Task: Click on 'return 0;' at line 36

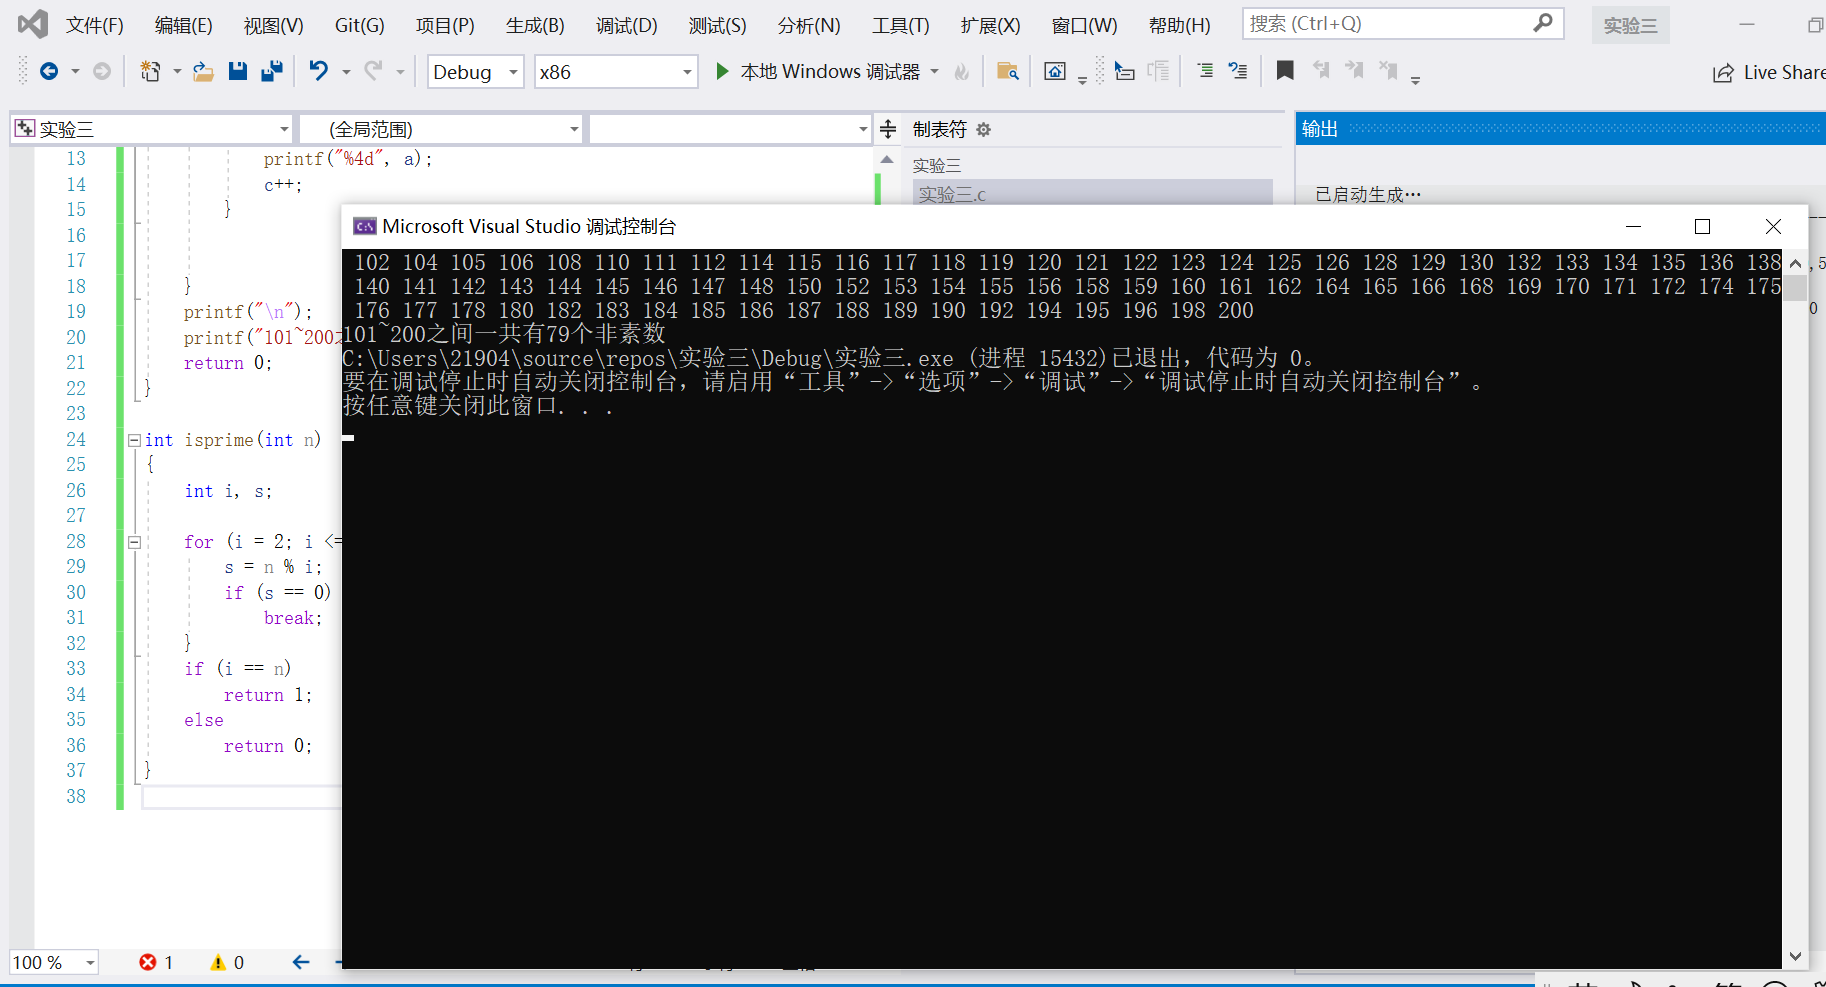Action: pyautogui.click(x=268, y=746)
